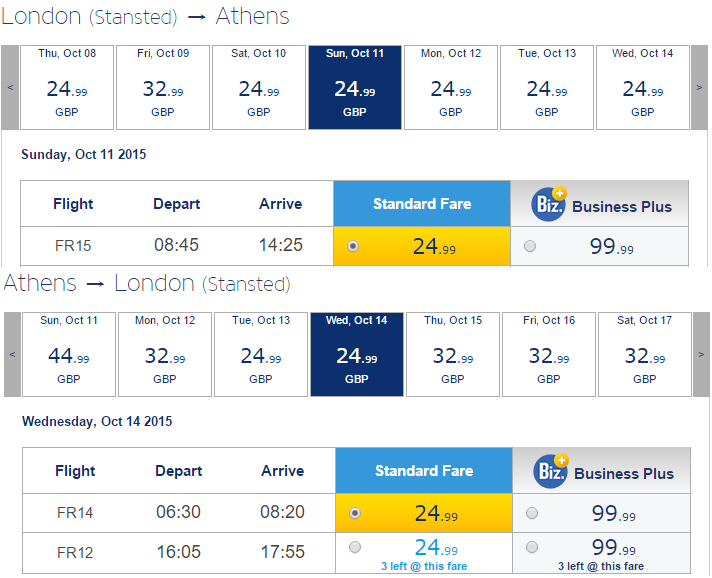Pick return date Sun, Oct 11 at 44.99
This screenshot has height=578, width=712.
coord(69,354)
